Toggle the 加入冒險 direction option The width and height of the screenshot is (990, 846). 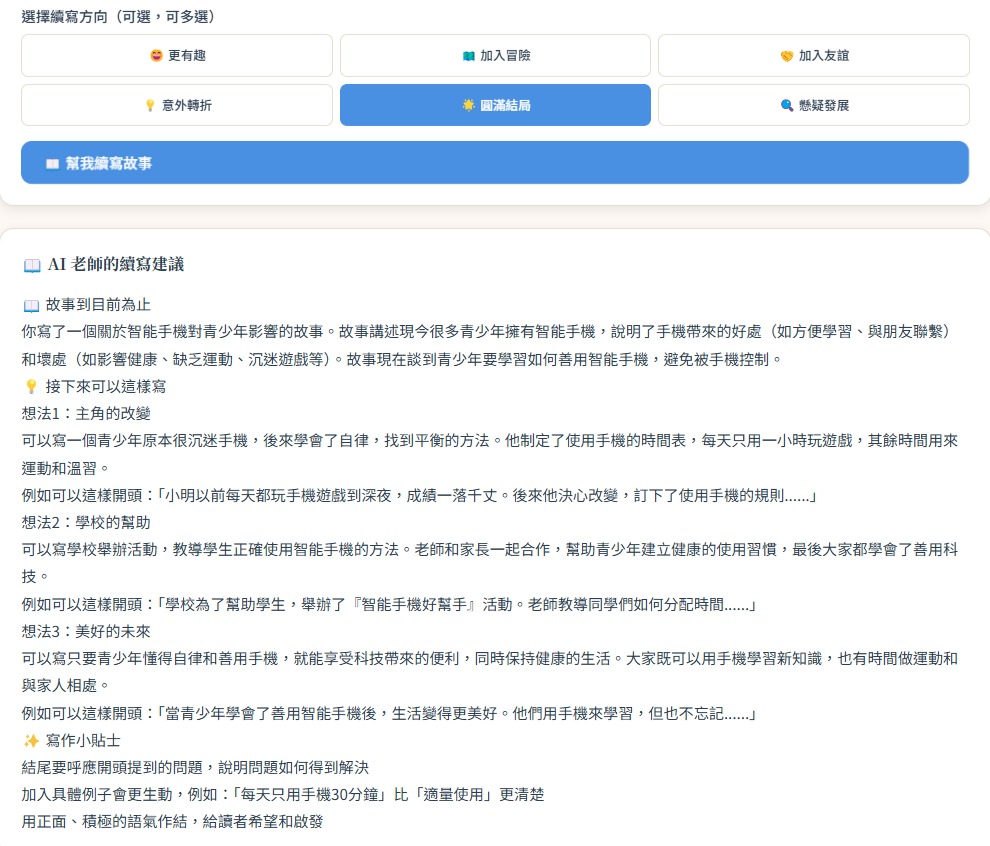point(495,56)
